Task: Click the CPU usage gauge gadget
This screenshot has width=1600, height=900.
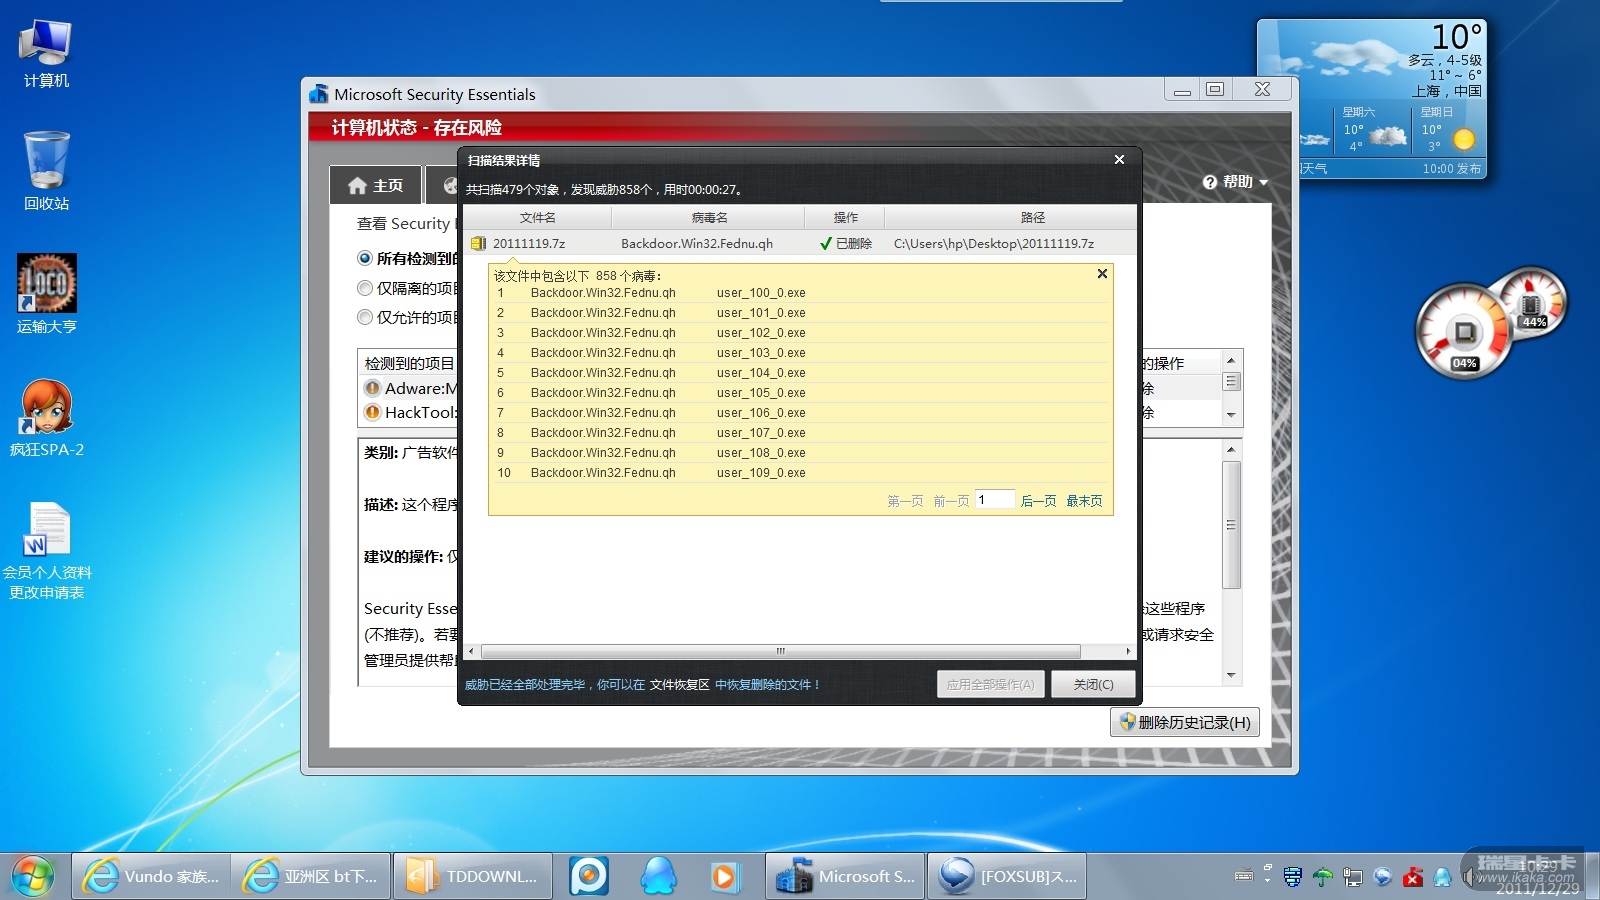Action: [x=1463, y=332]
